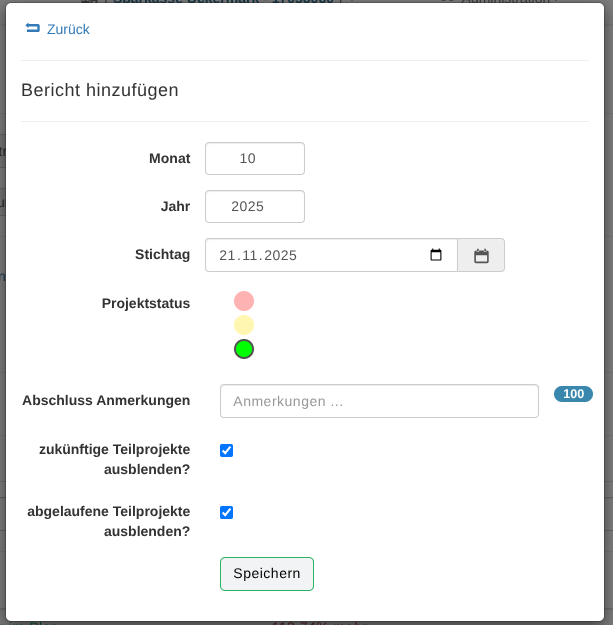This screenshot has width=613, height=625.
Task: Select the month segment 11 in Stichtag
Action: click(250, 255)
